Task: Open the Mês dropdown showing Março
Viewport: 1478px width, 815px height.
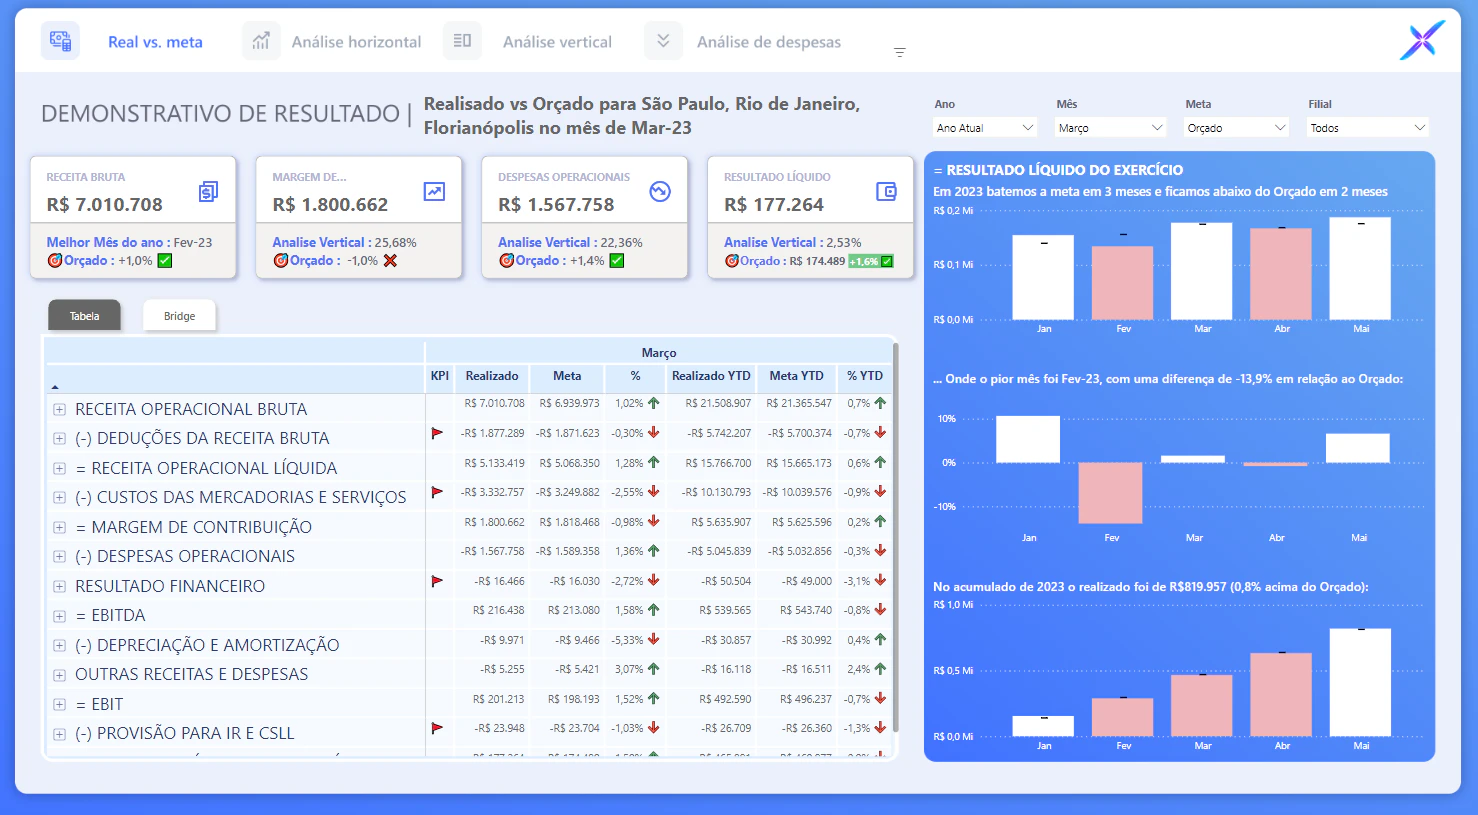Action: (1111, 128)
